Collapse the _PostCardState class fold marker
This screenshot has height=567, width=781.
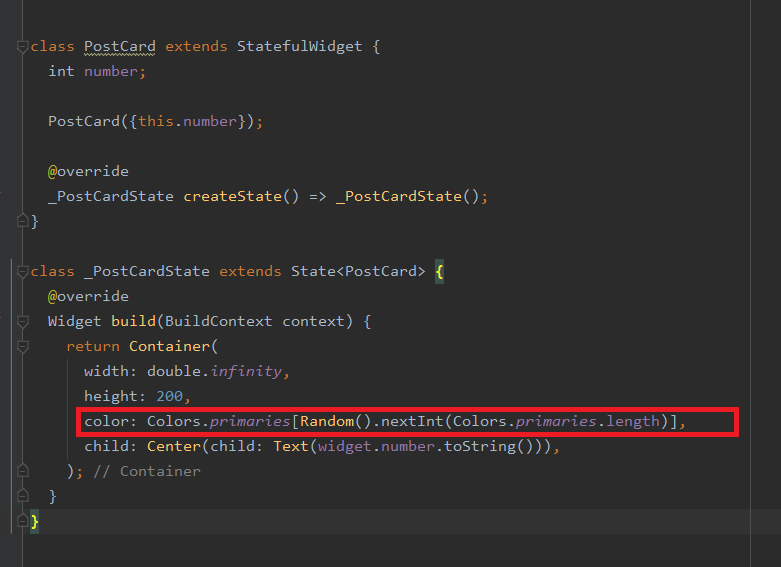[x=22, y=272]
